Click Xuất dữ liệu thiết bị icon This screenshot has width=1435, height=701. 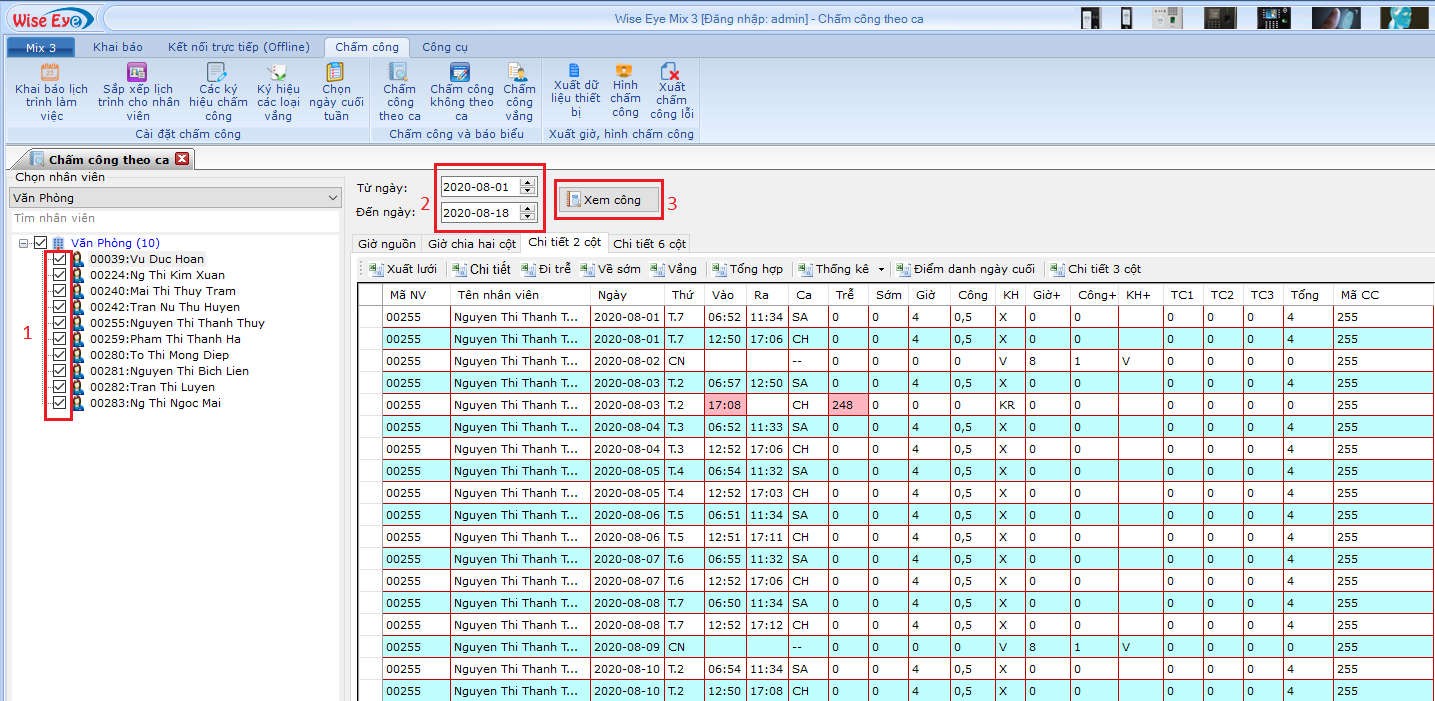(x=575, y=70)
